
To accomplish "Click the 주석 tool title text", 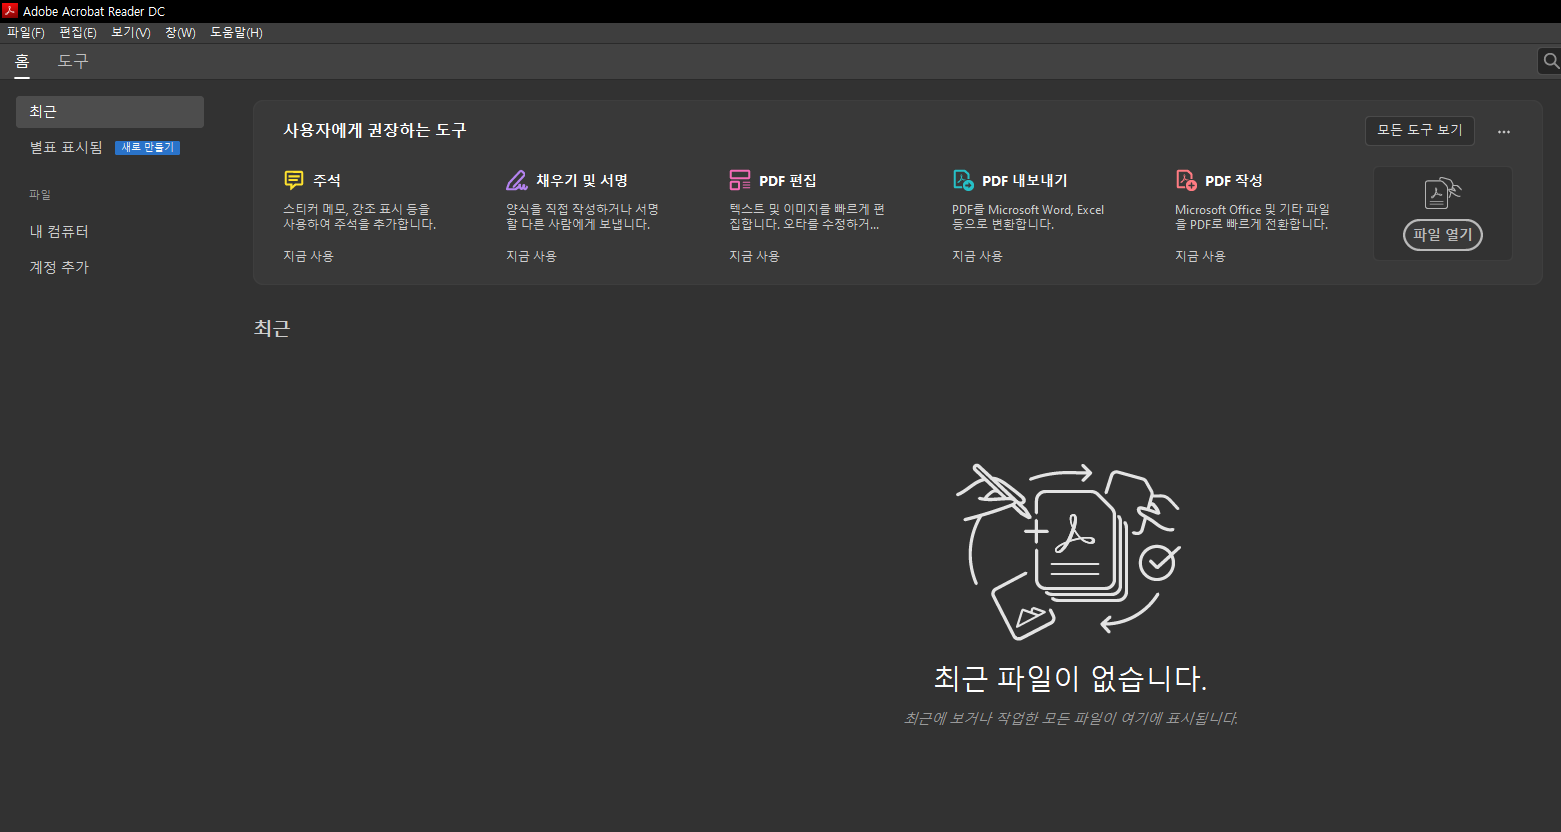I will pyautogui.click(x=327, y=181).
